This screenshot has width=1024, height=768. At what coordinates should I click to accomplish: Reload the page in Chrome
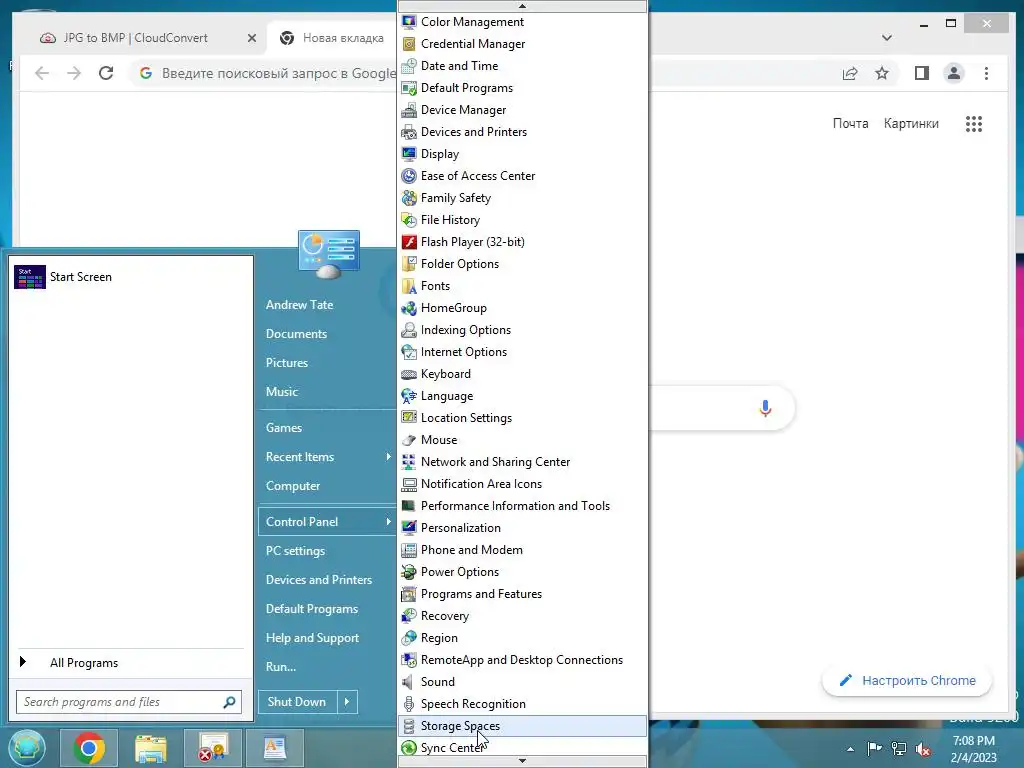(x=106, y=73)
